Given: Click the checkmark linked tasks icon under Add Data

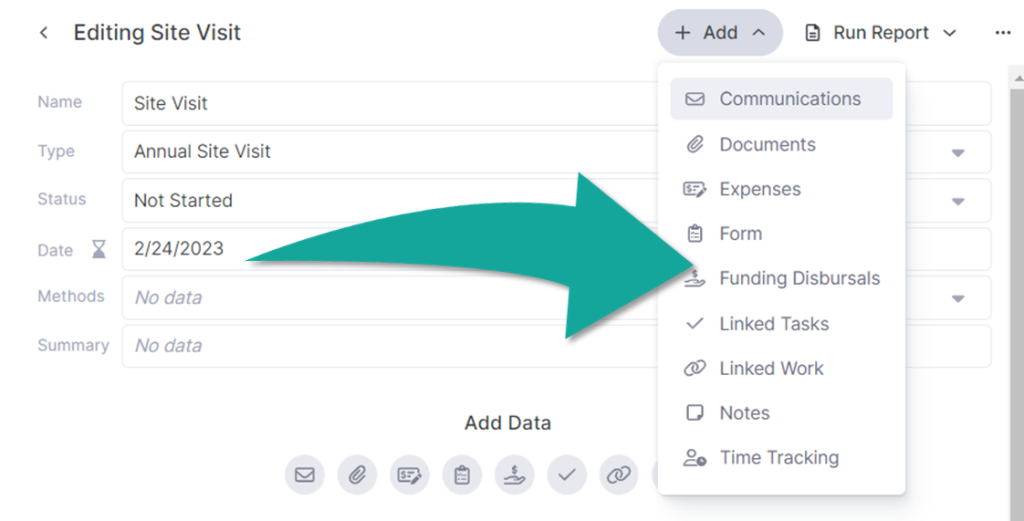Looking at the screenshot, I should coord(566,475).
